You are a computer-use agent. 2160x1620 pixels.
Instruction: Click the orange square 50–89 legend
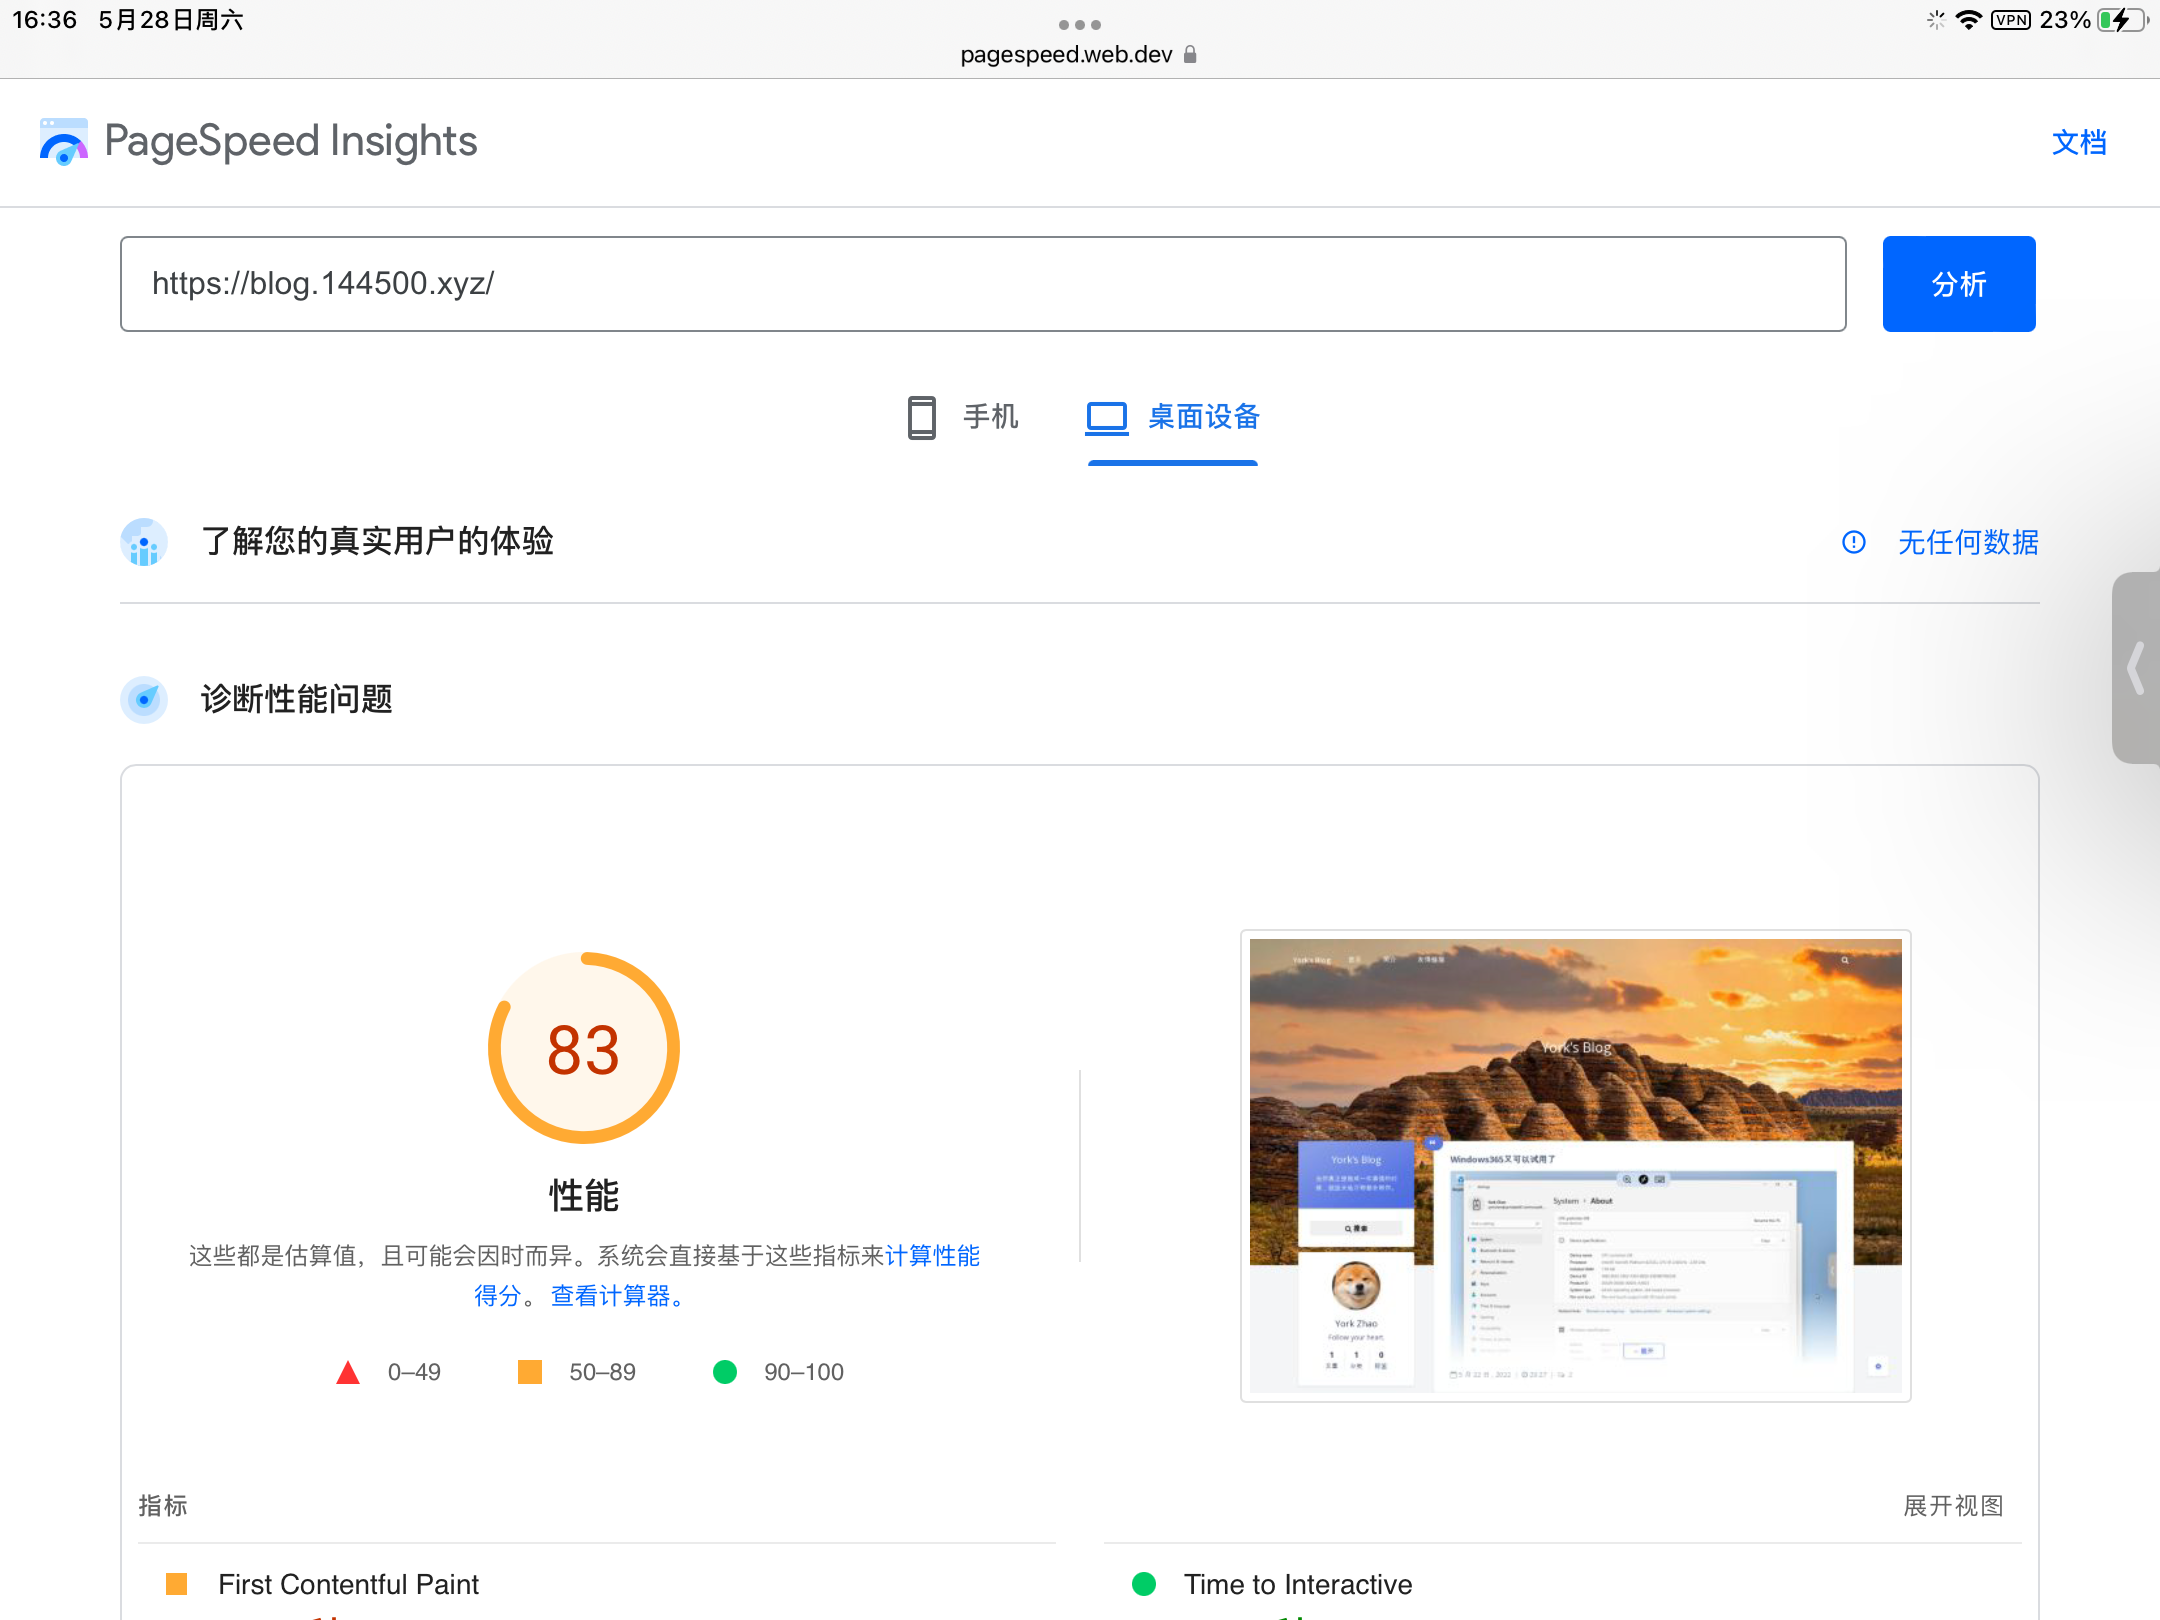[577, 1372]
